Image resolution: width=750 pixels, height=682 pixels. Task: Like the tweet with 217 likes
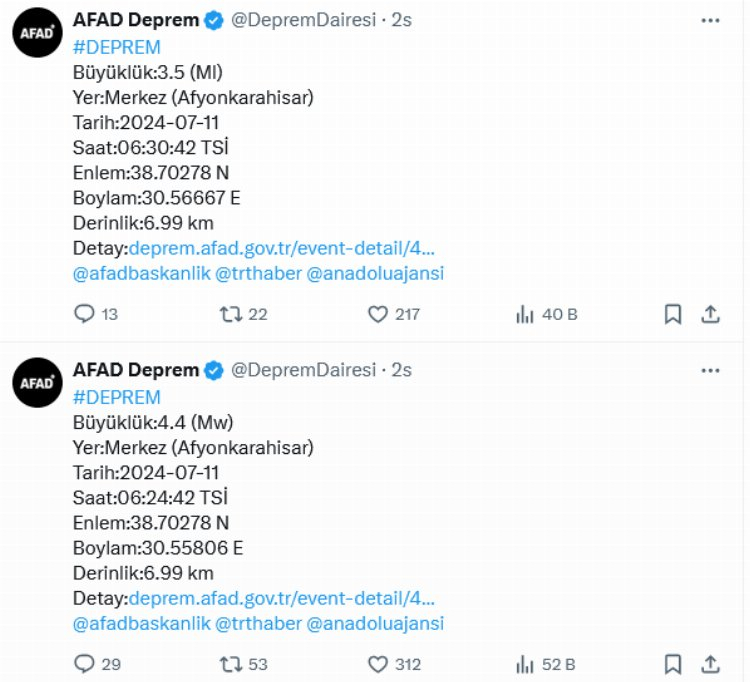[x=377, y=314]
